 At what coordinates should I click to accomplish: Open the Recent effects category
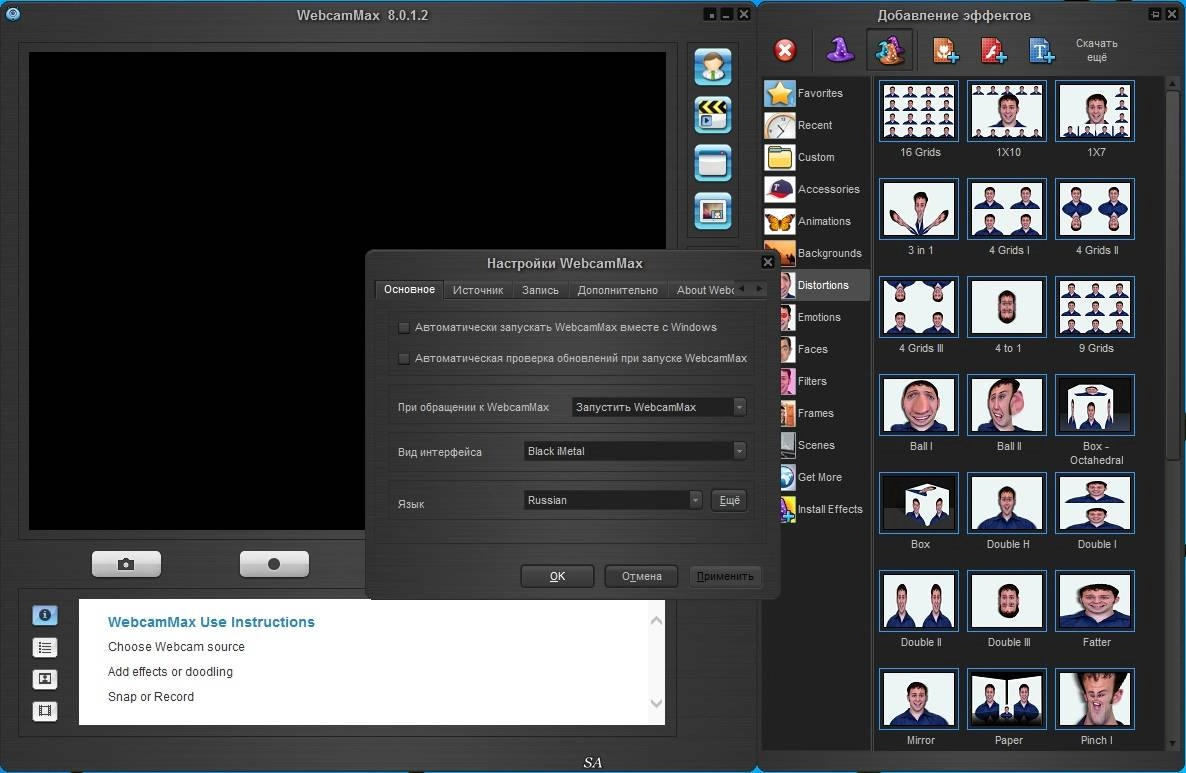tap(816, 125)
